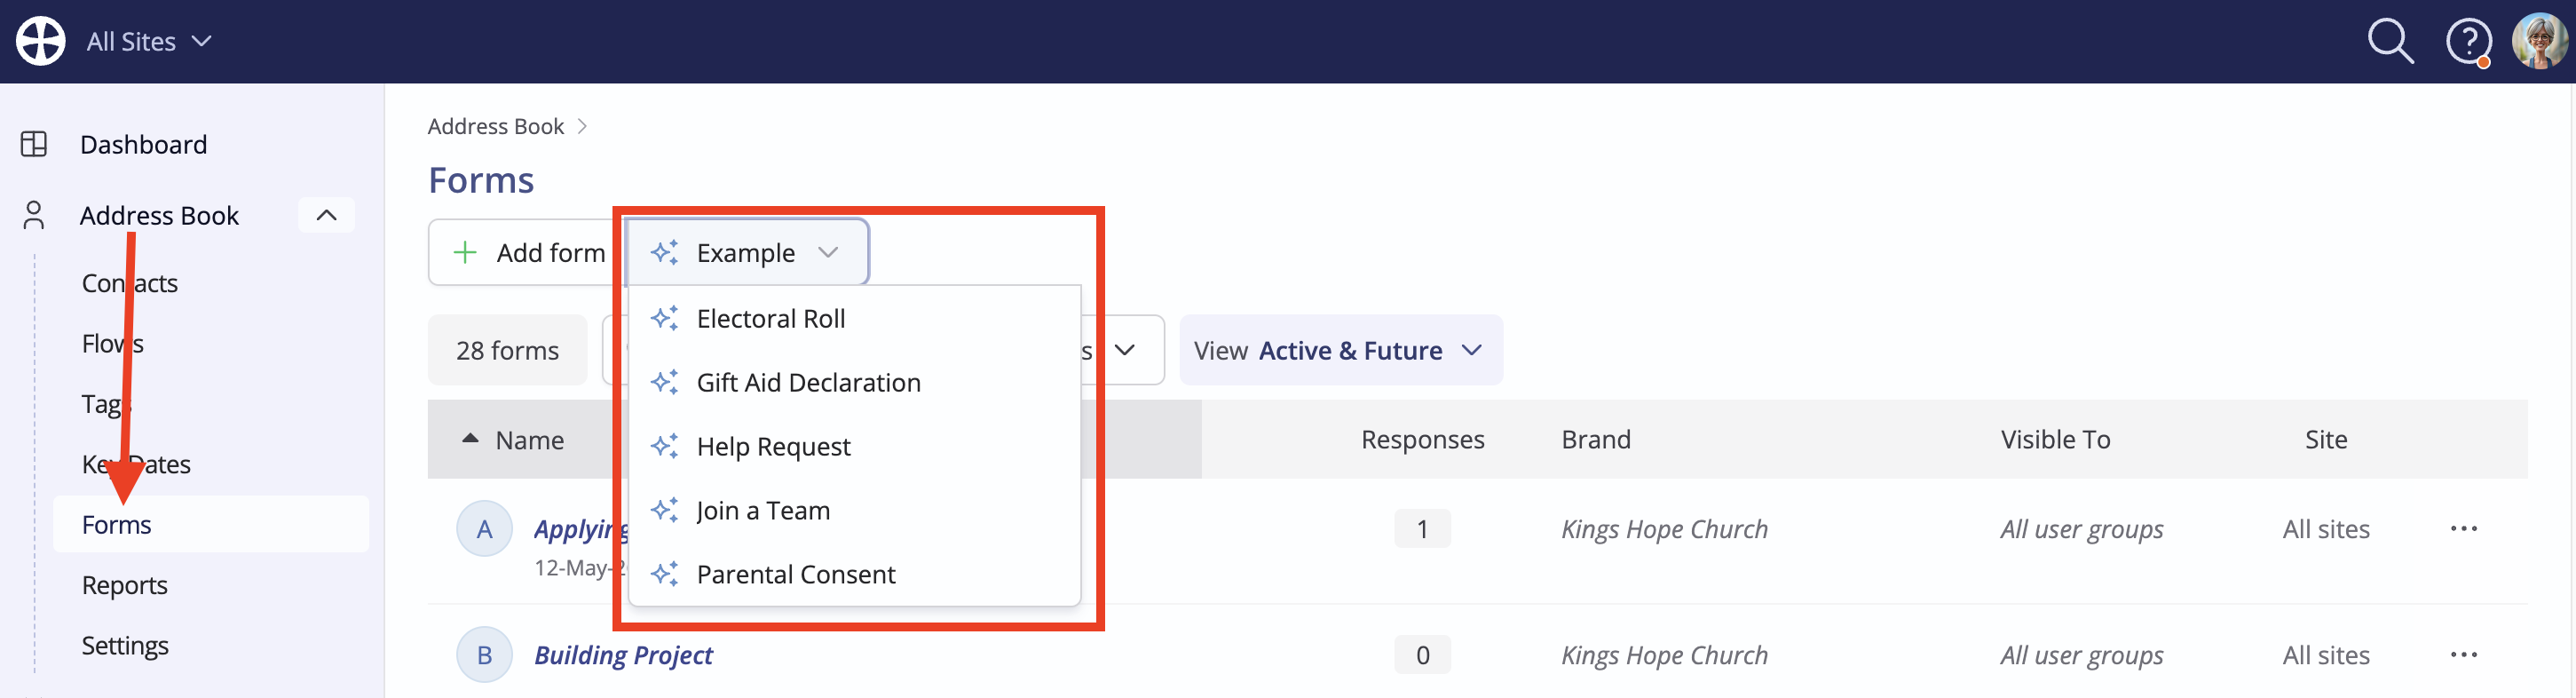Click the sparkle icon beside Parental Consent
Viewport: 2576px width, 698px height.
[x=665, y=574]
